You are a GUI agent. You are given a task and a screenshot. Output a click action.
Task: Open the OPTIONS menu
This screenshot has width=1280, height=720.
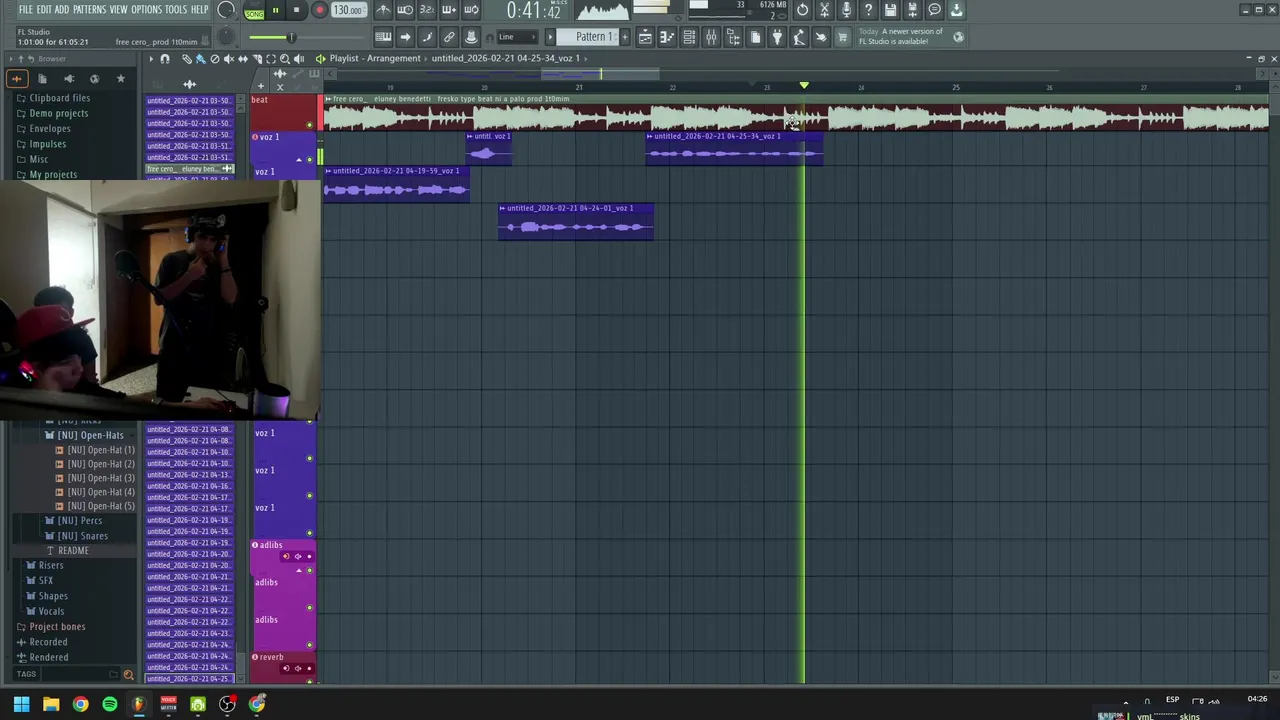pyautogui.click(x=146, y=9)
